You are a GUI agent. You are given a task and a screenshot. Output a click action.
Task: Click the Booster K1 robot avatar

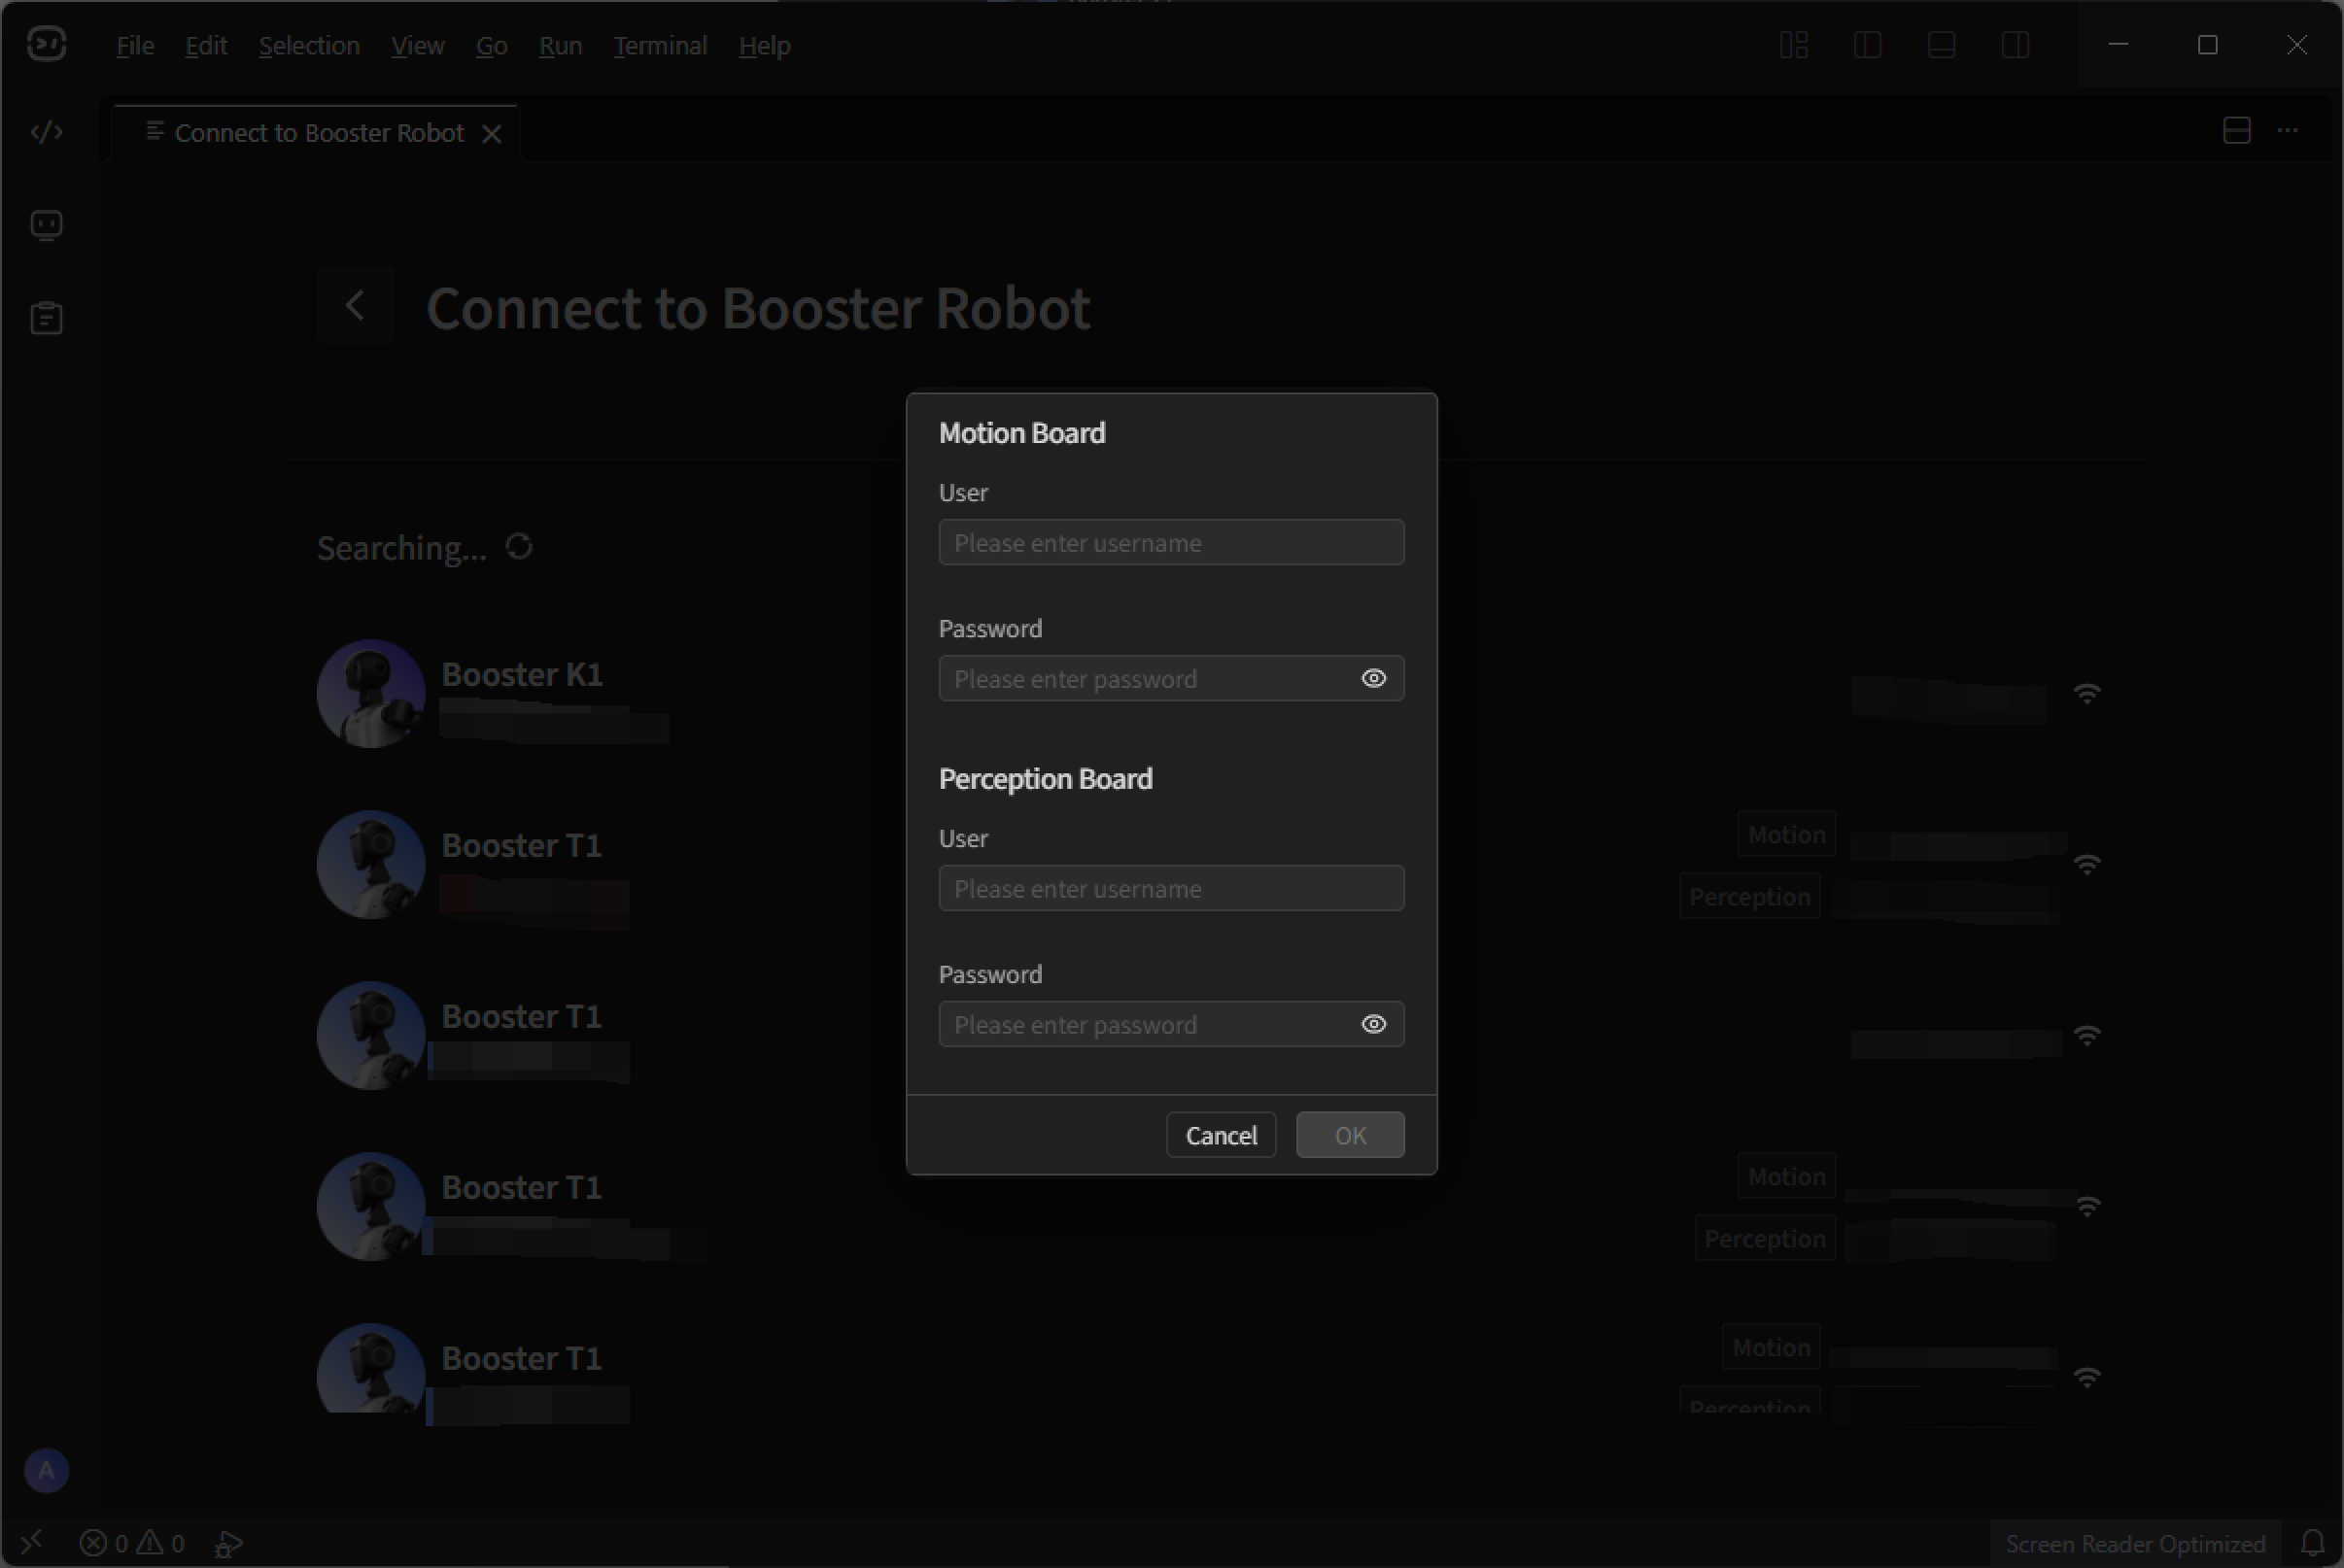(x=371, y=693)
